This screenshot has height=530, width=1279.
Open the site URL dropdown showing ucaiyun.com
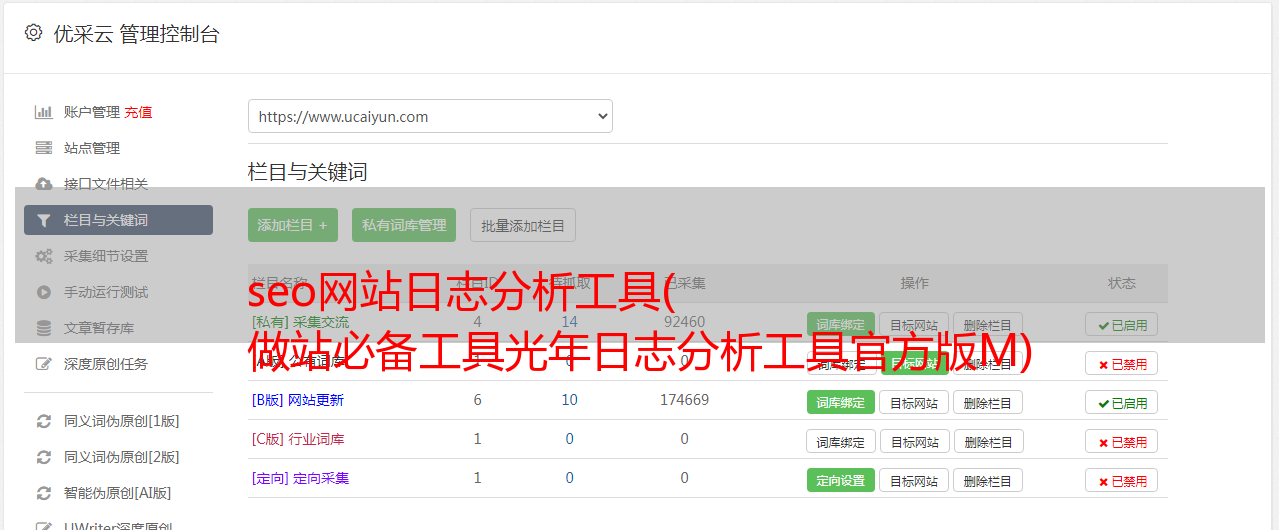tap(430, 116)
